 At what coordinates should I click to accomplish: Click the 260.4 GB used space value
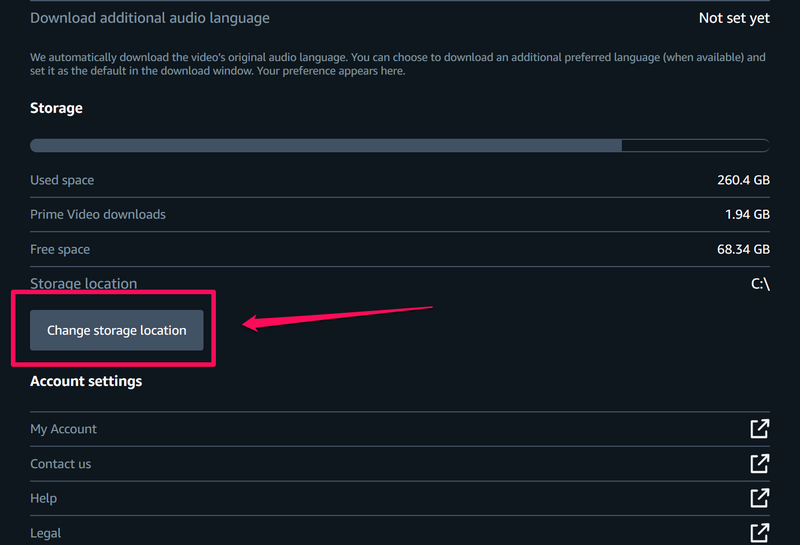click(741, 180)
